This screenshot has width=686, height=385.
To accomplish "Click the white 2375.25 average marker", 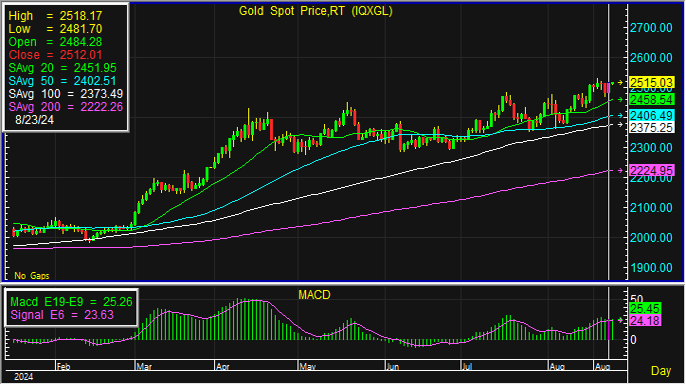I will 651,127.
